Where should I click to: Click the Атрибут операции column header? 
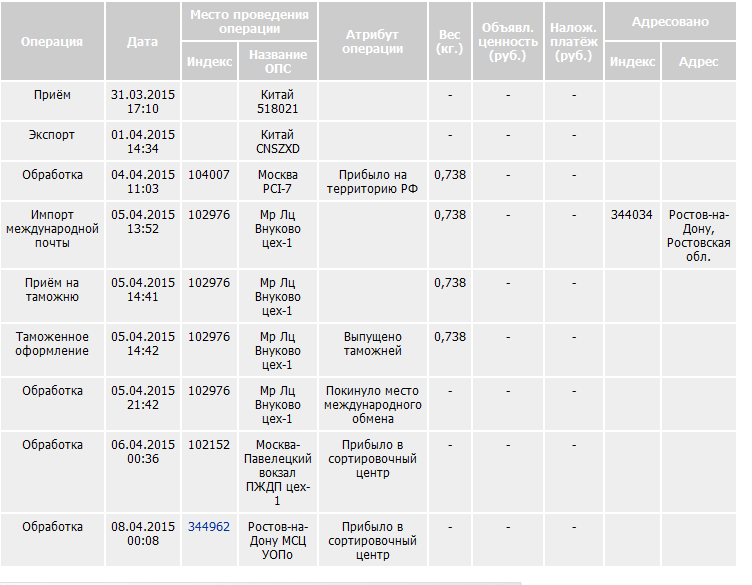click(372, 42)
